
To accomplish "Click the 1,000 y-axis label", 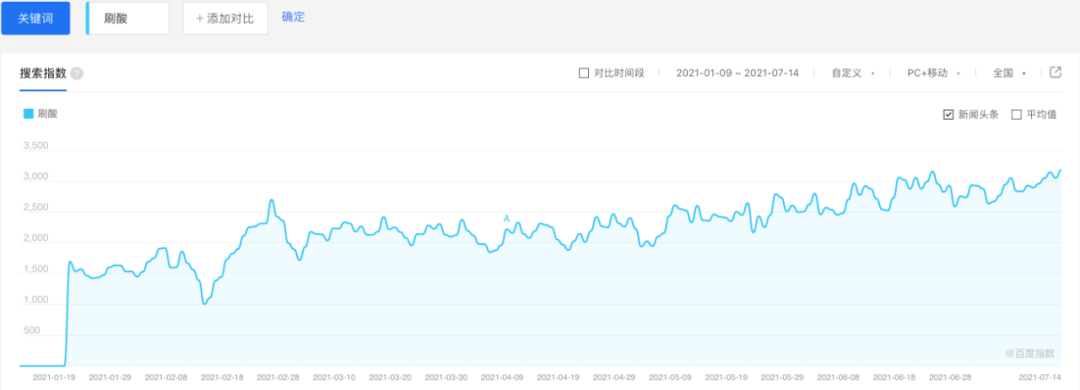I will pyautogui.click(x=35, y=300).
